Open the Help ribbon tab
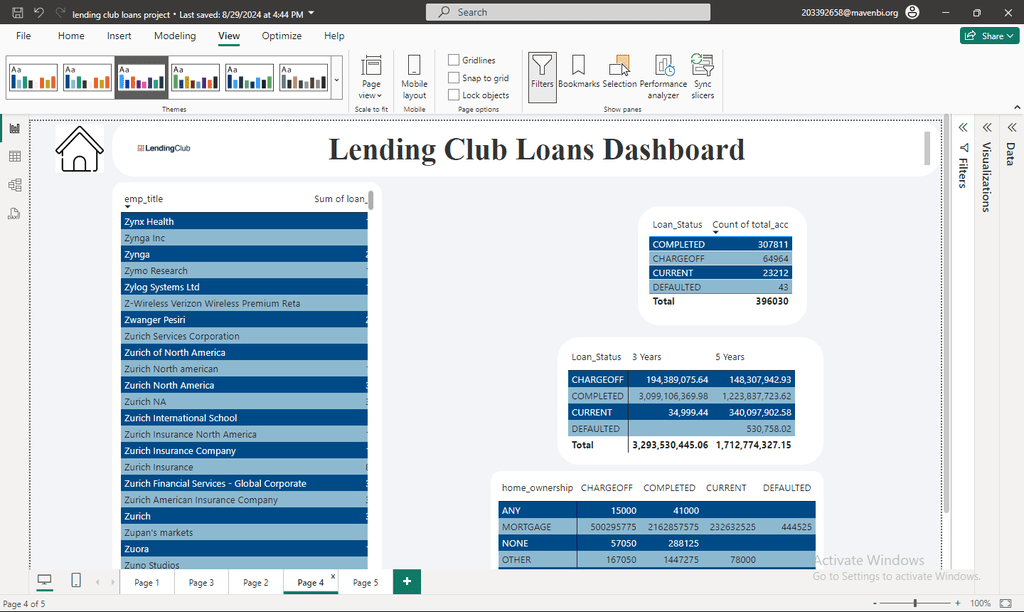This screenshot has height=612, width=1024. (x=334, y=36)
